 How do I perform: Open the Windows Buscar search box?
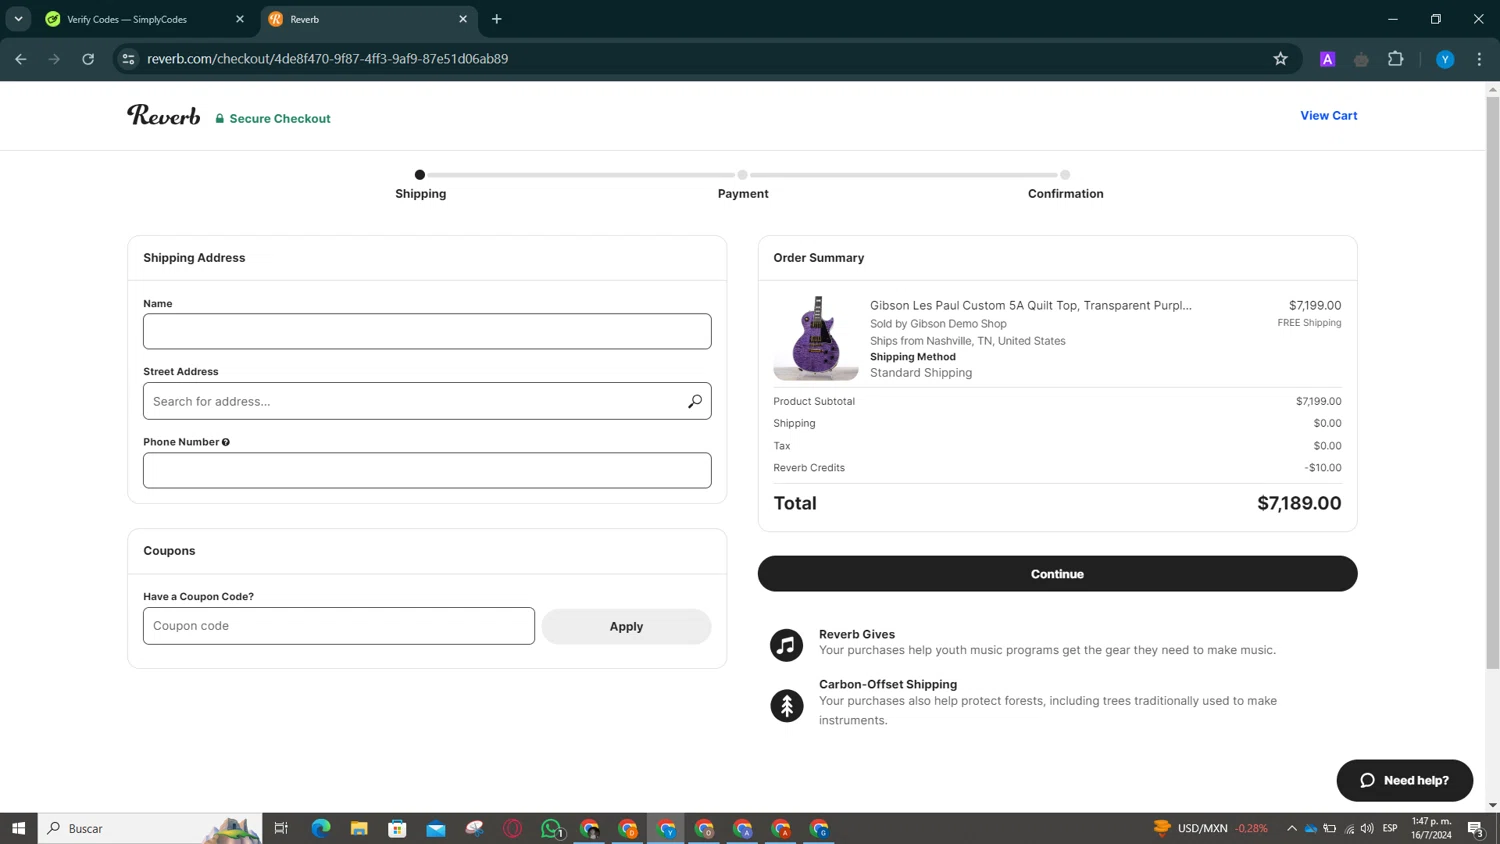pos(150,828)
